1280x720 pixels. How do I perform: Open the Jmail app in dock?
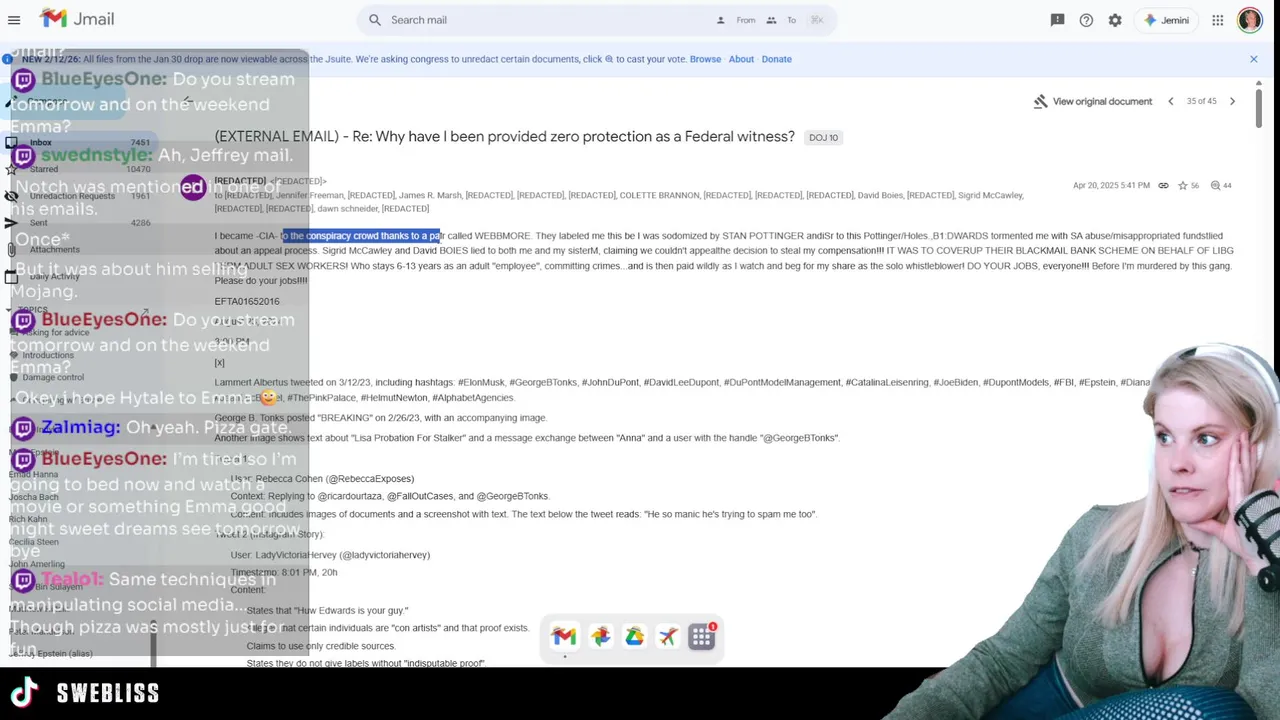(x=564, y=637)
